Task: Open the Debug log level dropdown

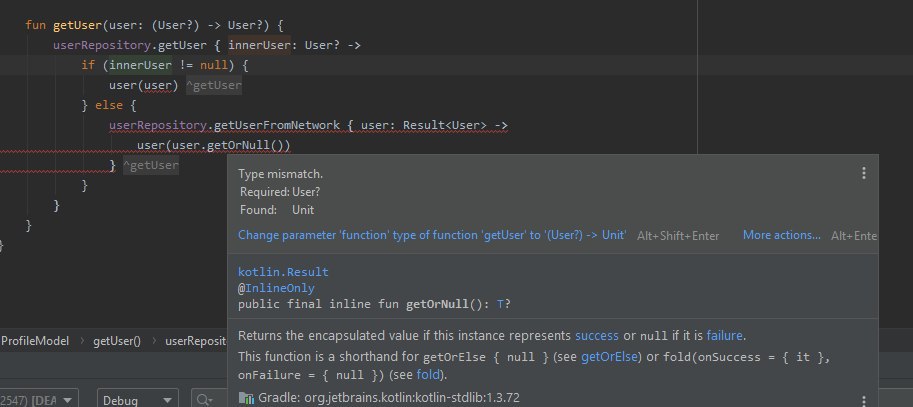Action: pos(138,400)
